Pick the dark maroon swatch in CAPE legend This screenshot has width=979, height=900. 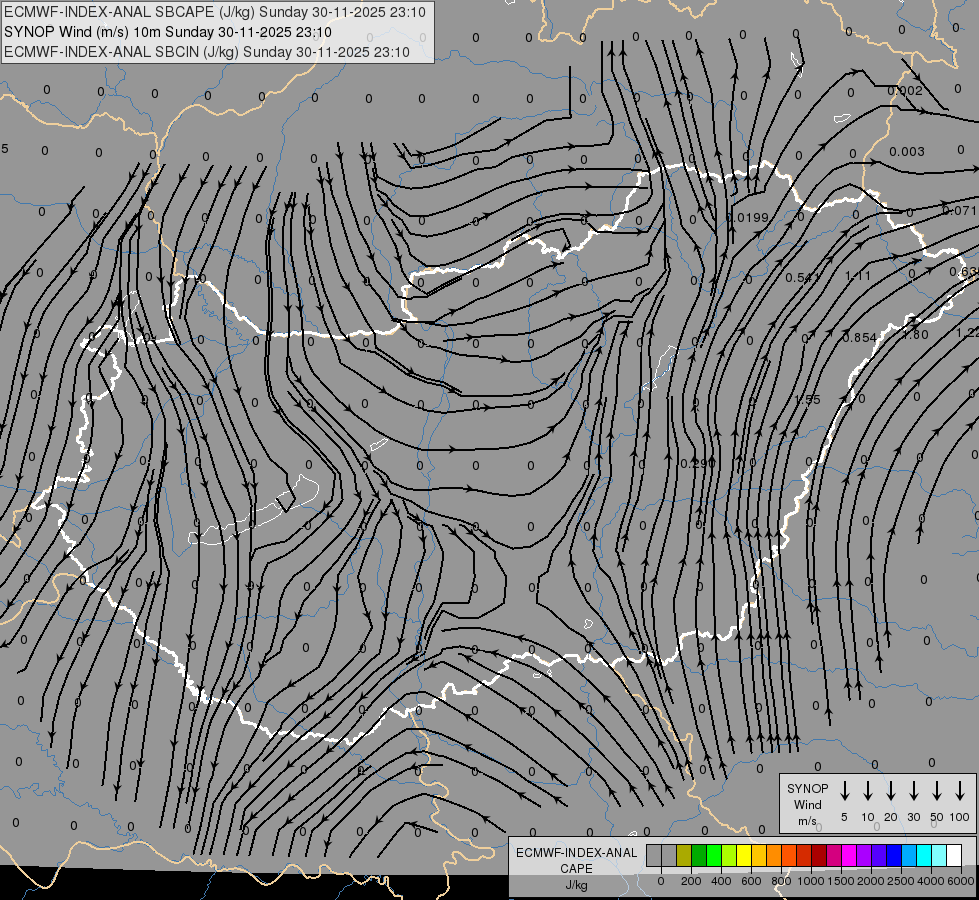tap(819, 855)
